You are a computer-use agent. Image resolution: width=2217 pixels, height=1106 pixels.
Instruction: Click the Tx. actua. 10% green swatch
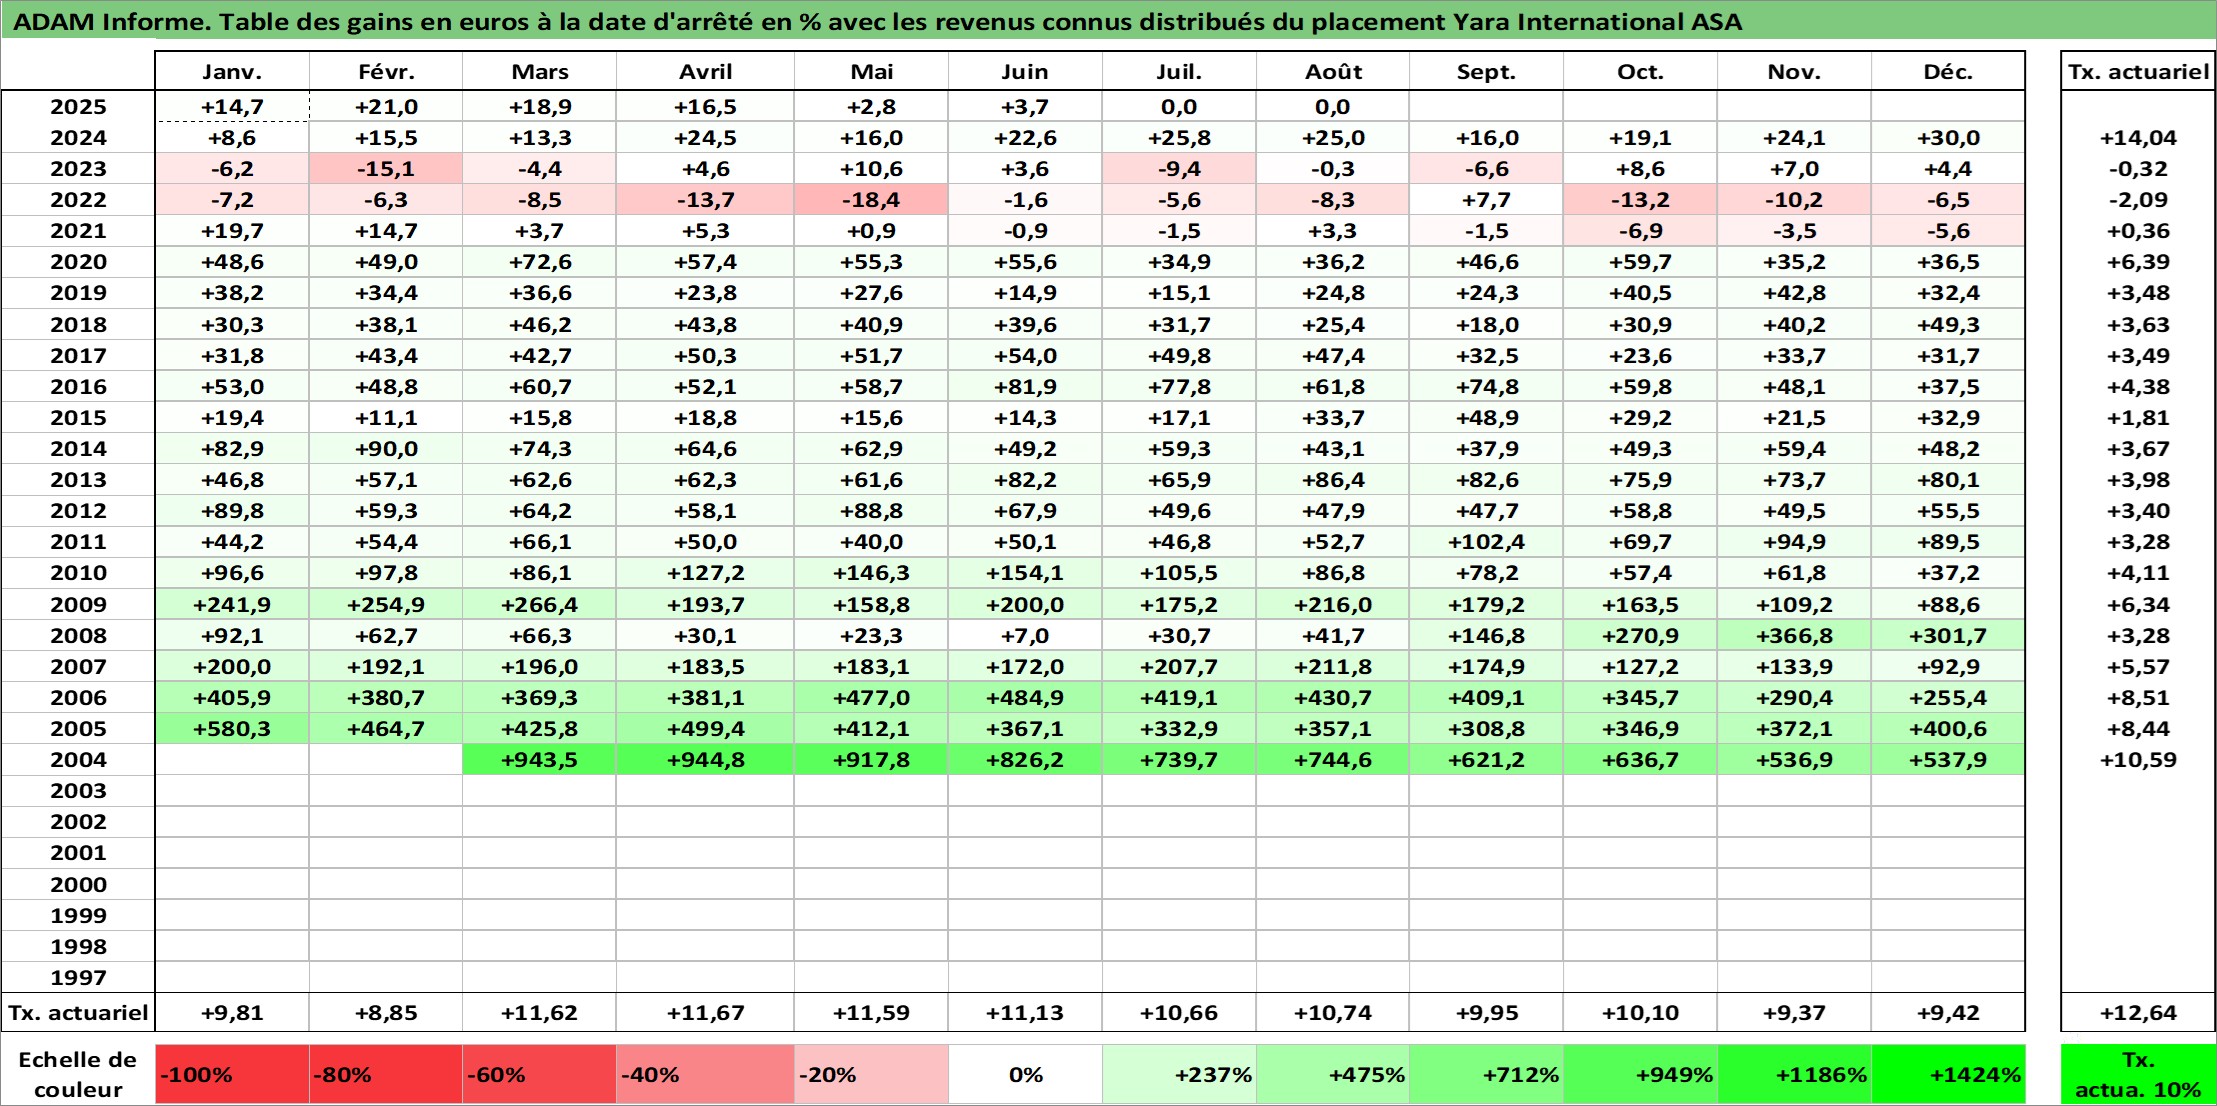tap(2138, 1075)
